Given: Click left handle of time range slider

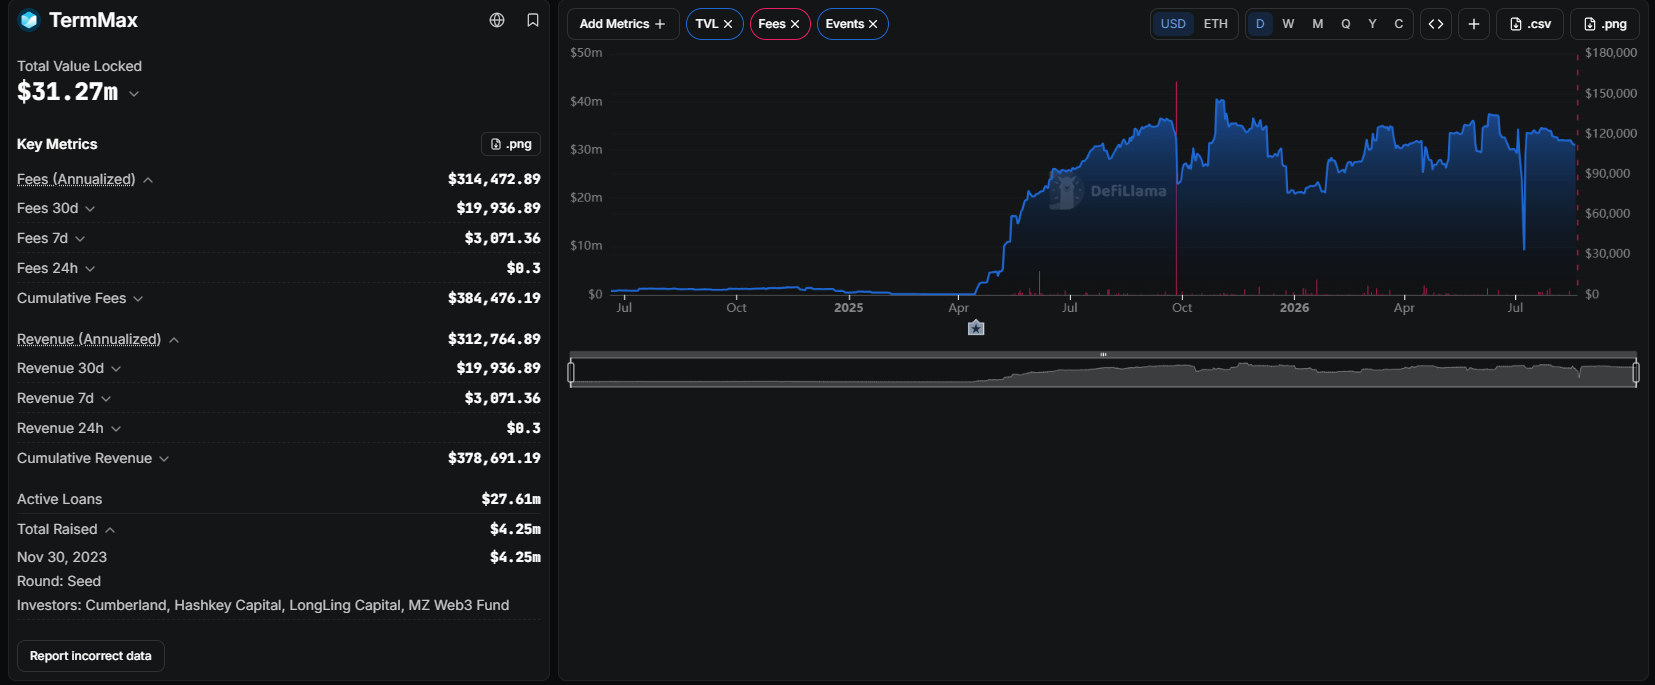Looking at the screenshot, I should point(571,373).
